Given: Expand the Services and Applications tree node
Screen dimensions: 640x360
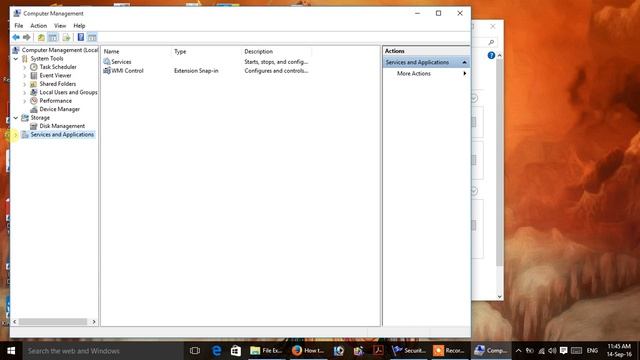Looking at the screenshot, I should [16, 135].
